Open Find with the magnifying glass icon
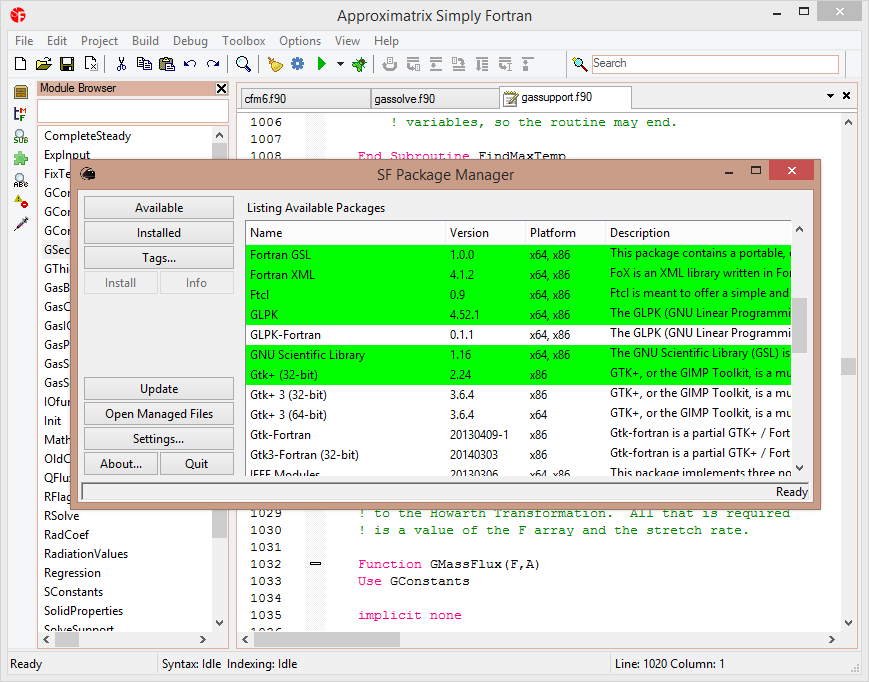This screenshot has width=869, height=682. [x=243, y=64]
